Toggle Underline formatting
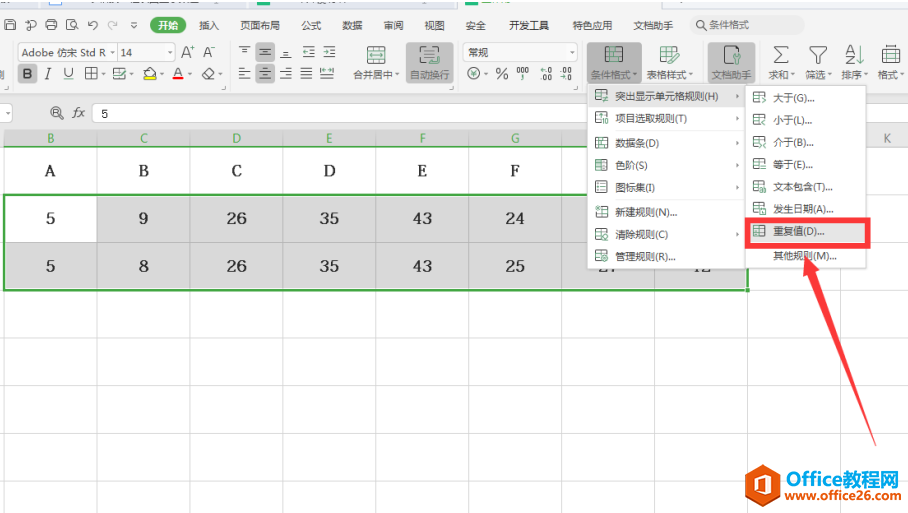Image resolution: width=908 pixels, height=513 pixels. (68, 74)
